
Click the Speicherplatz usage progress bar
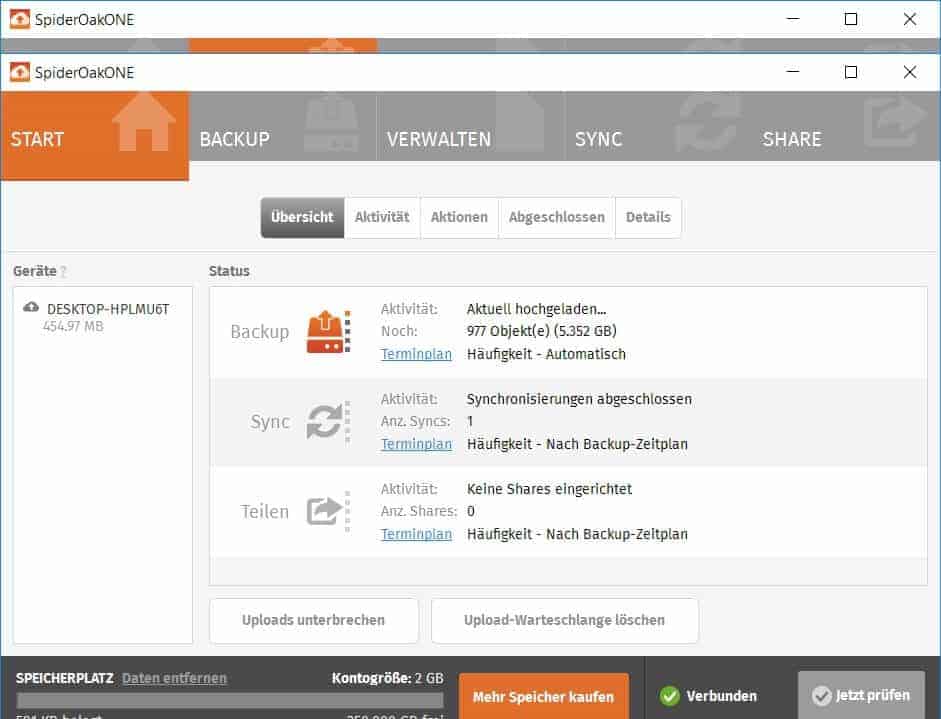coord(230,700)
